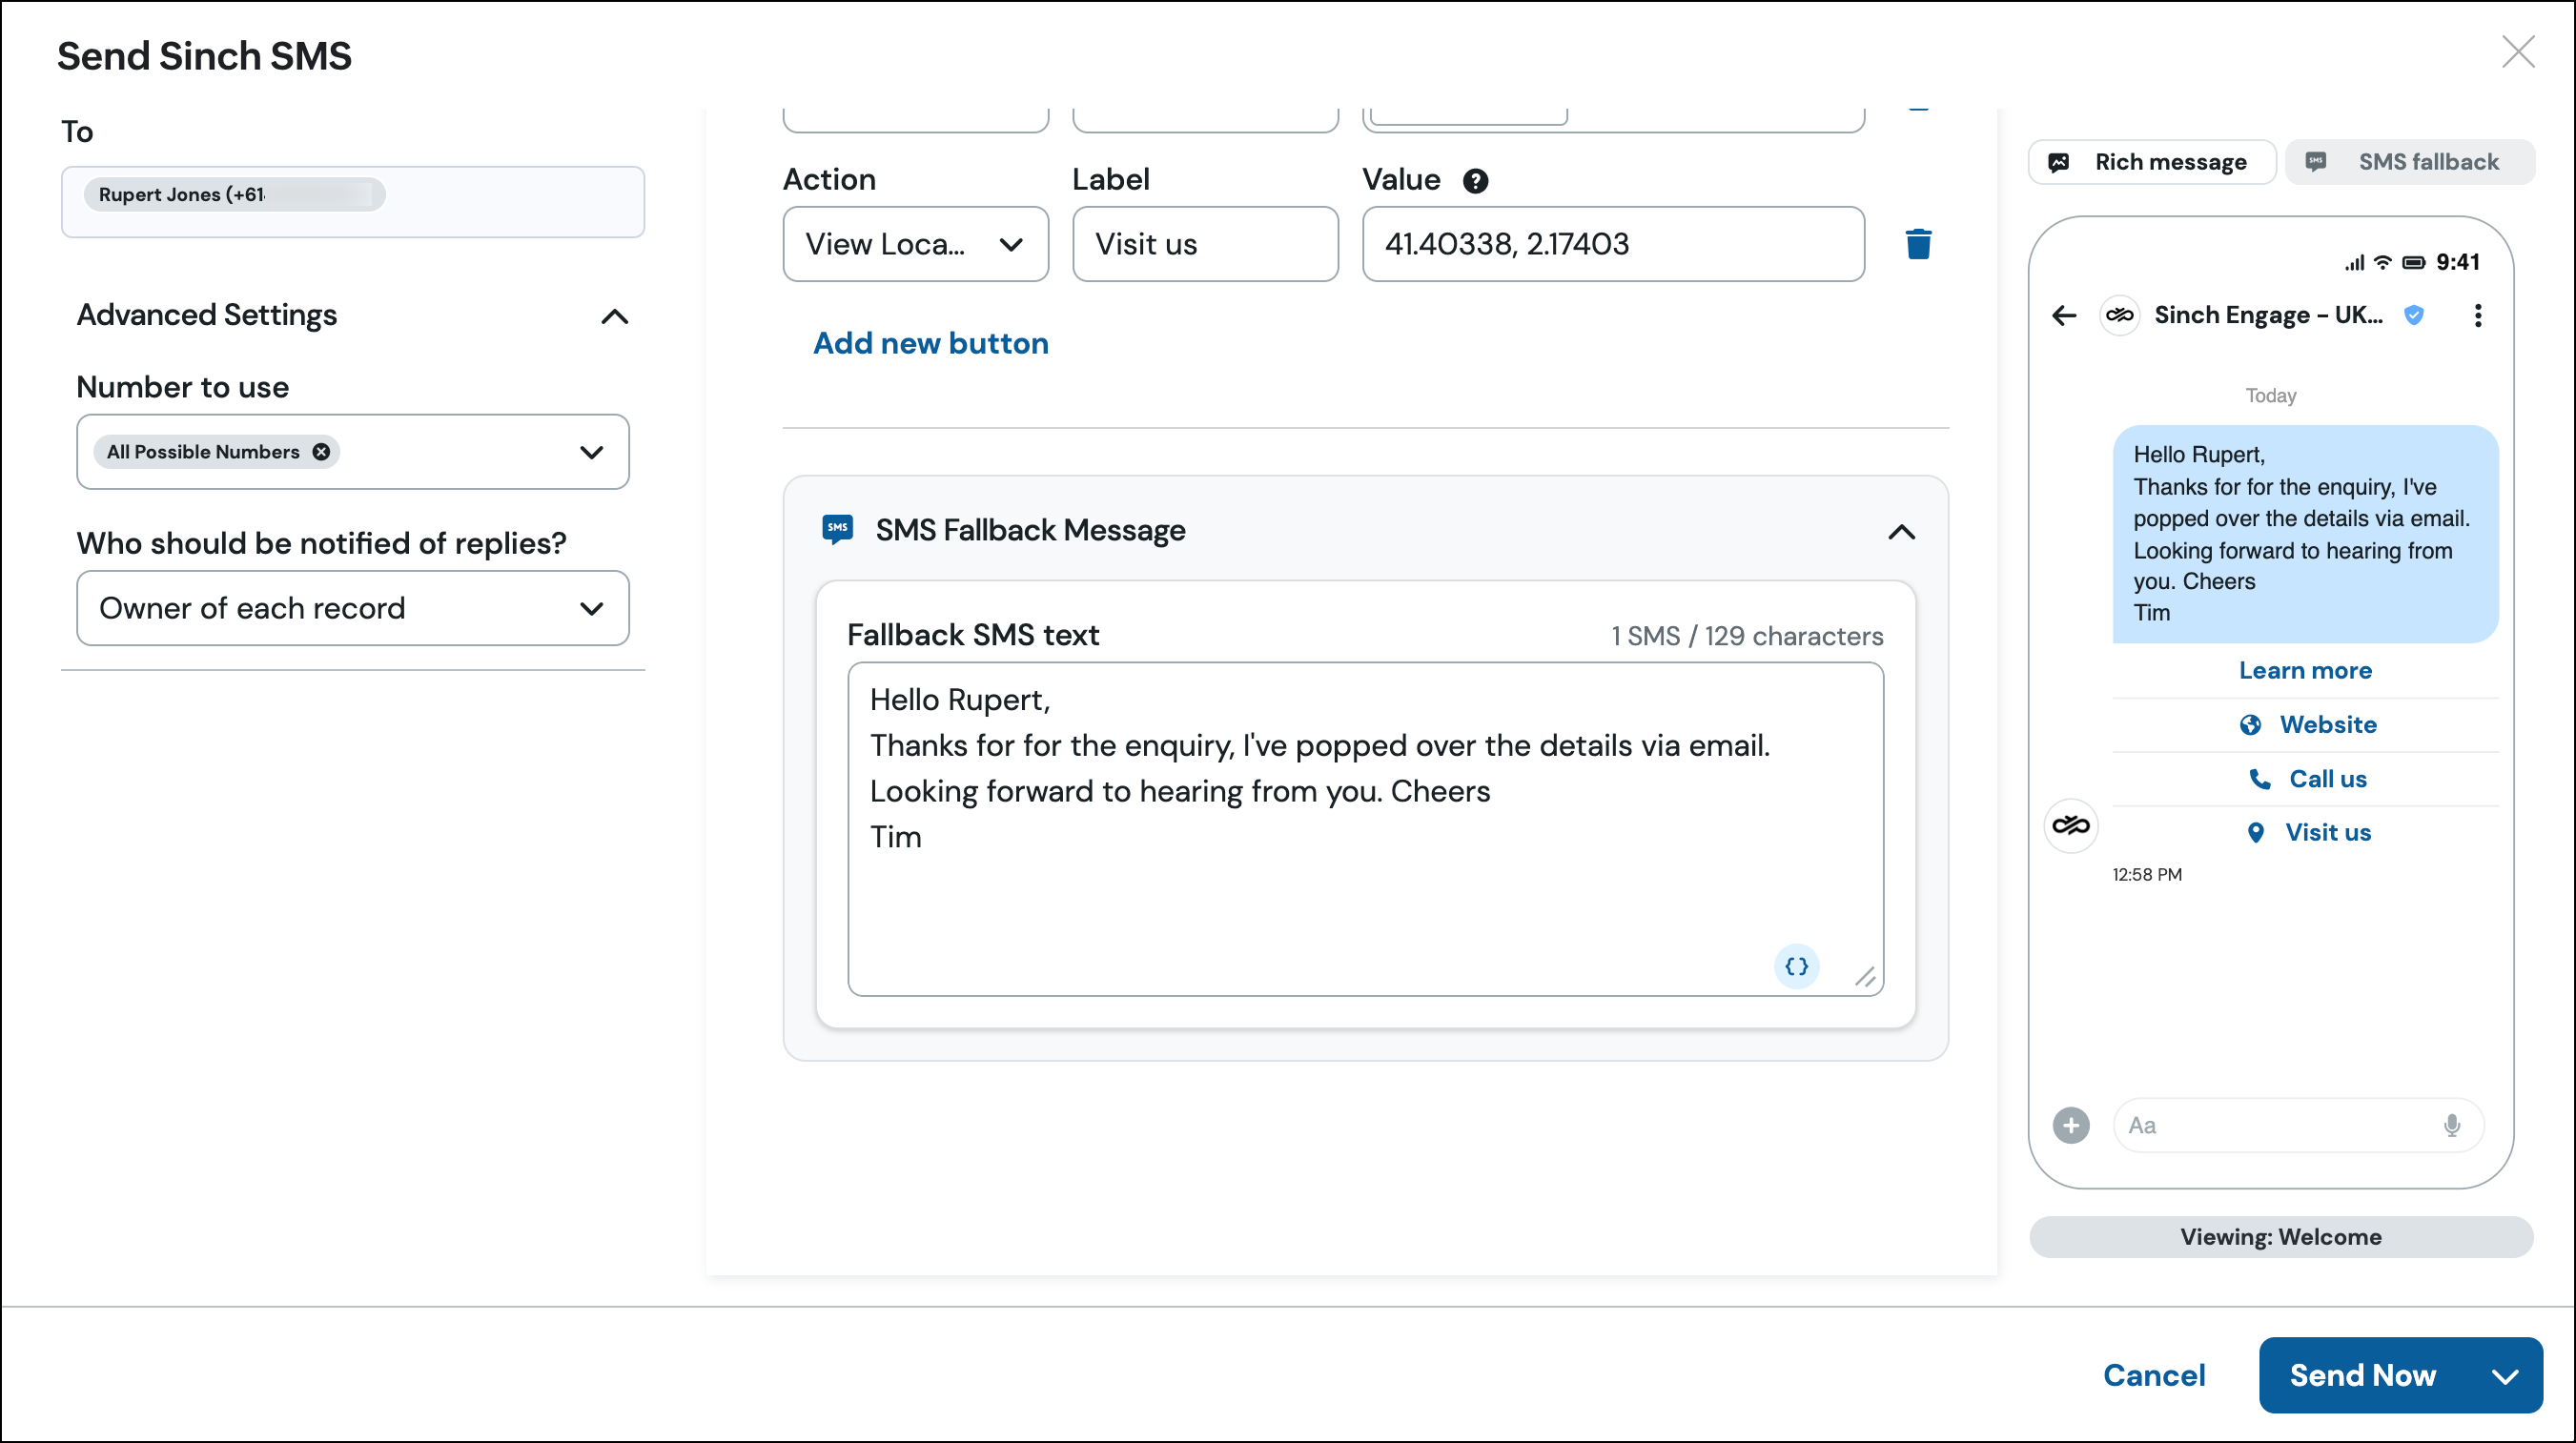
Task: Close the Send Sinch SMS dialog
Action: coord(2518,52)
